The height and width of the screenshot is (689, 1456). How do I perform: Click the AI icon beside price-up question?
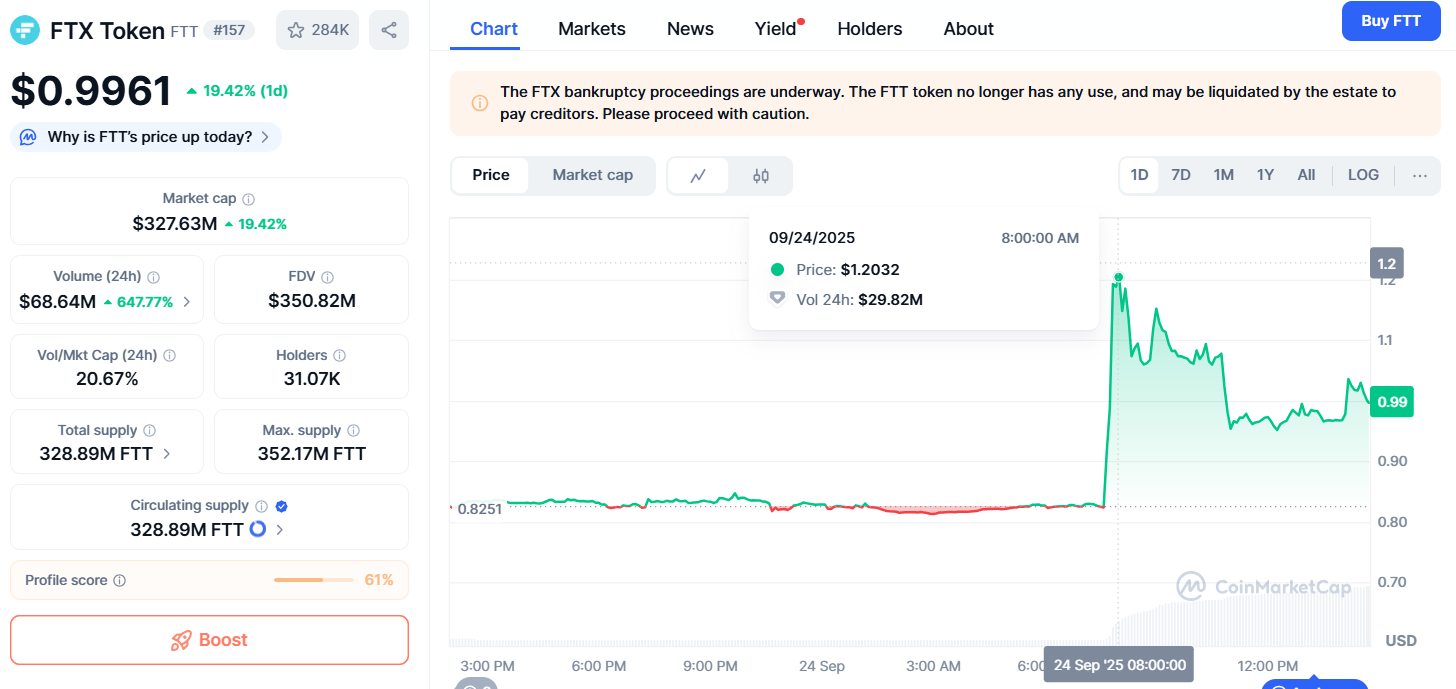(28, 137)
